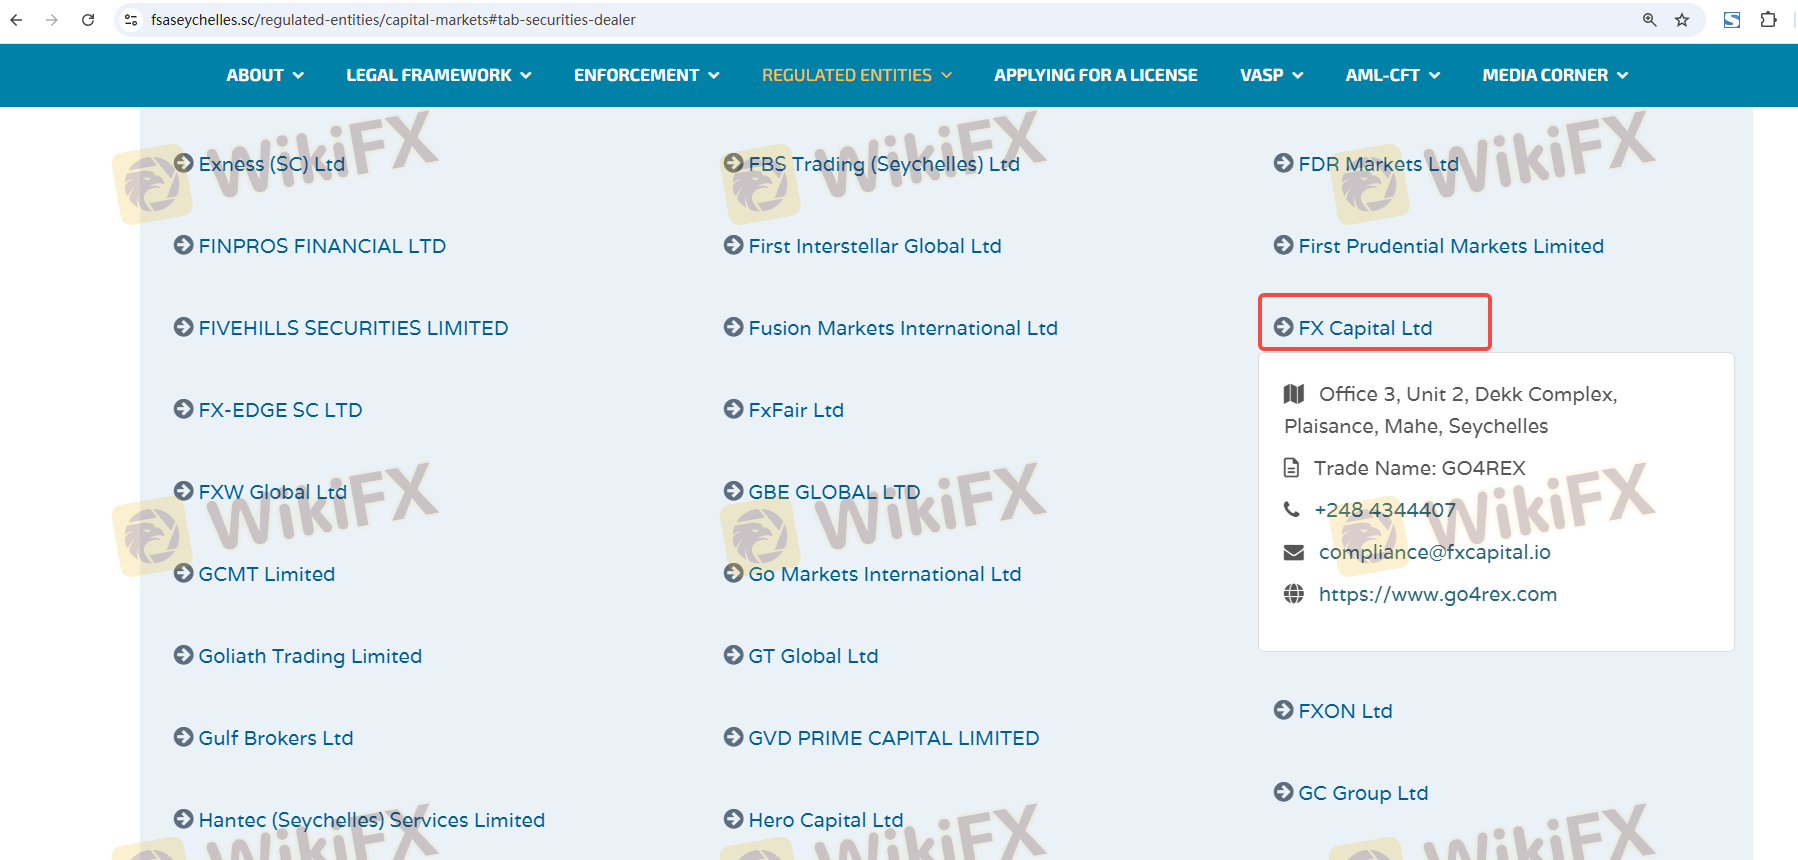1798x860 pixels.
Task: Expand Gulf Brokers Ltd entry
Action: [264, 738]
